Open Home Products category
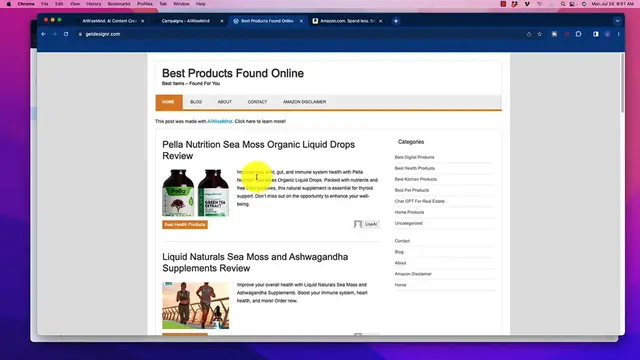The height and width of the screenshot is (360, 640). (x=409, y=212)
